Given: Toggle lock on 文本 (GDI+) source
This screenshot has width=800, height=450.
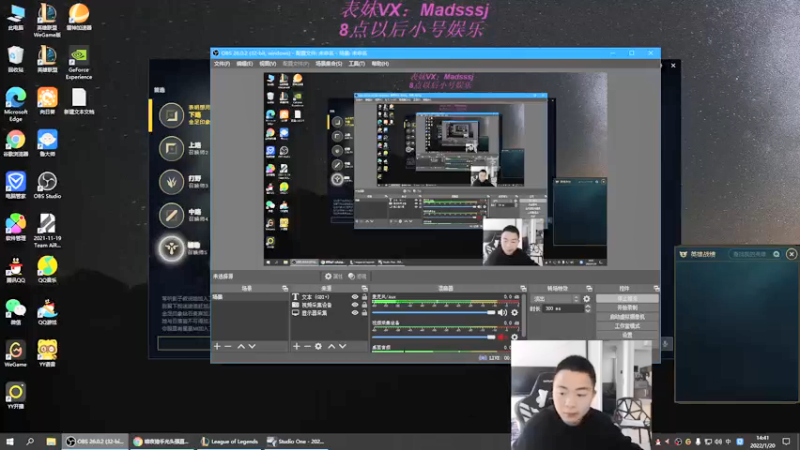Looking at the screenshot, I should point(364,296).
